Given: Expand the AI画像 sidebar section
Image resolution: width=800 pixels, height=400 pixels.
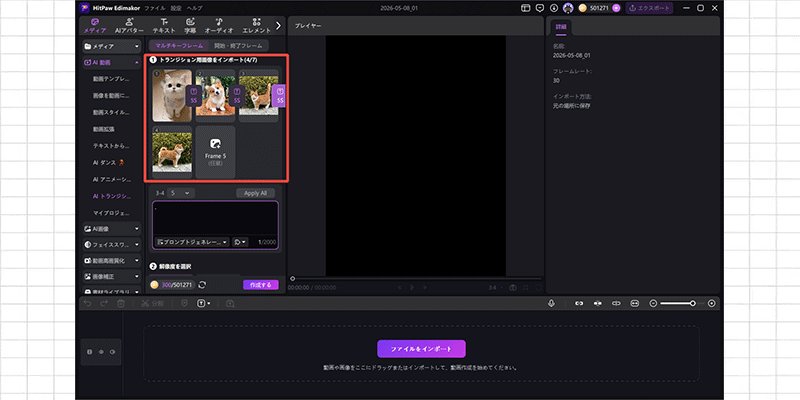Looking at the screenshot, I should (x=111, y=229).
